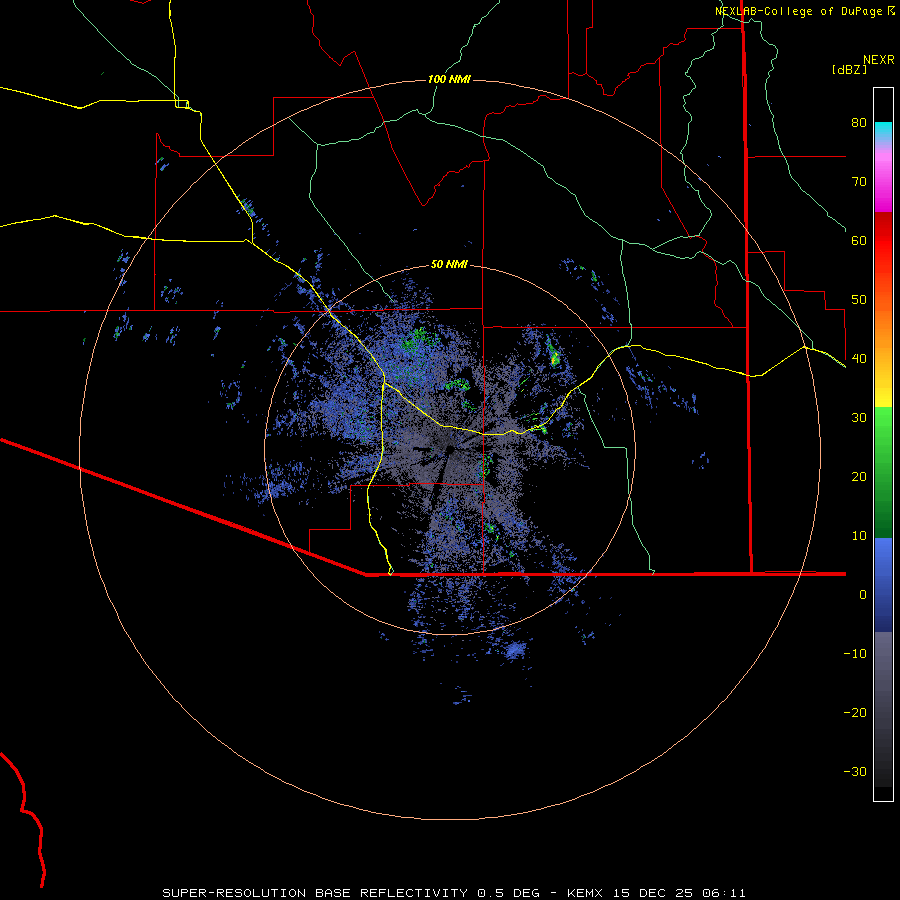Click the -10 dBZ scale value
Image resolution: width=900 pixels, height=900 pixels.
(x=855, y=654)
